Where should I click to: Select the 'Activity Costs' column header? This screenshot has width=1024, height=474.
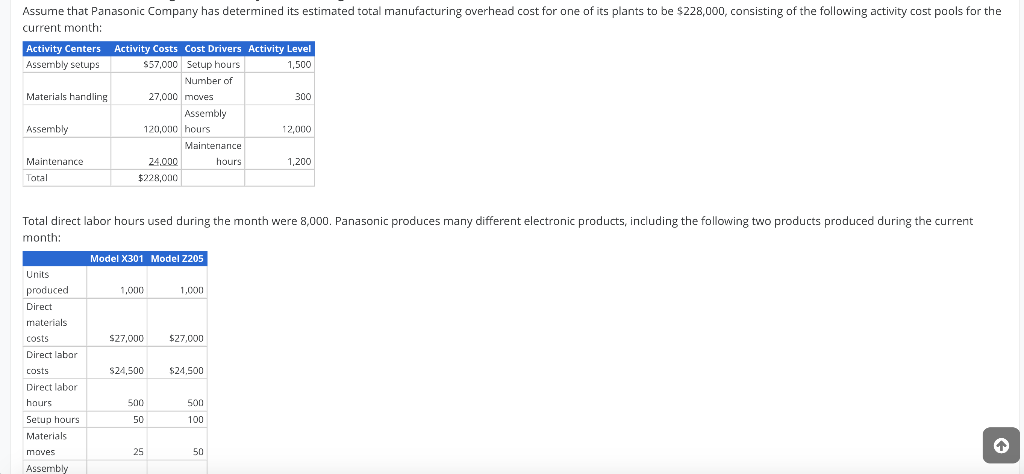146,49
